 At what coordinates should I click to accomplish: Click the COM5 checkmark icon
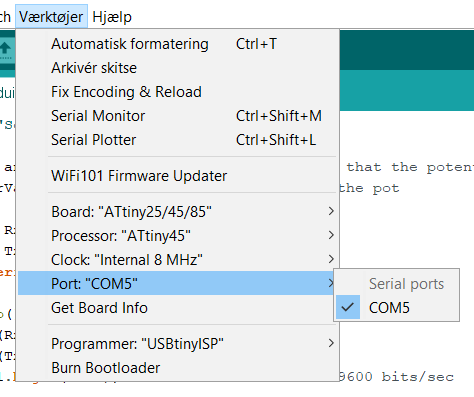coord(348,307)
